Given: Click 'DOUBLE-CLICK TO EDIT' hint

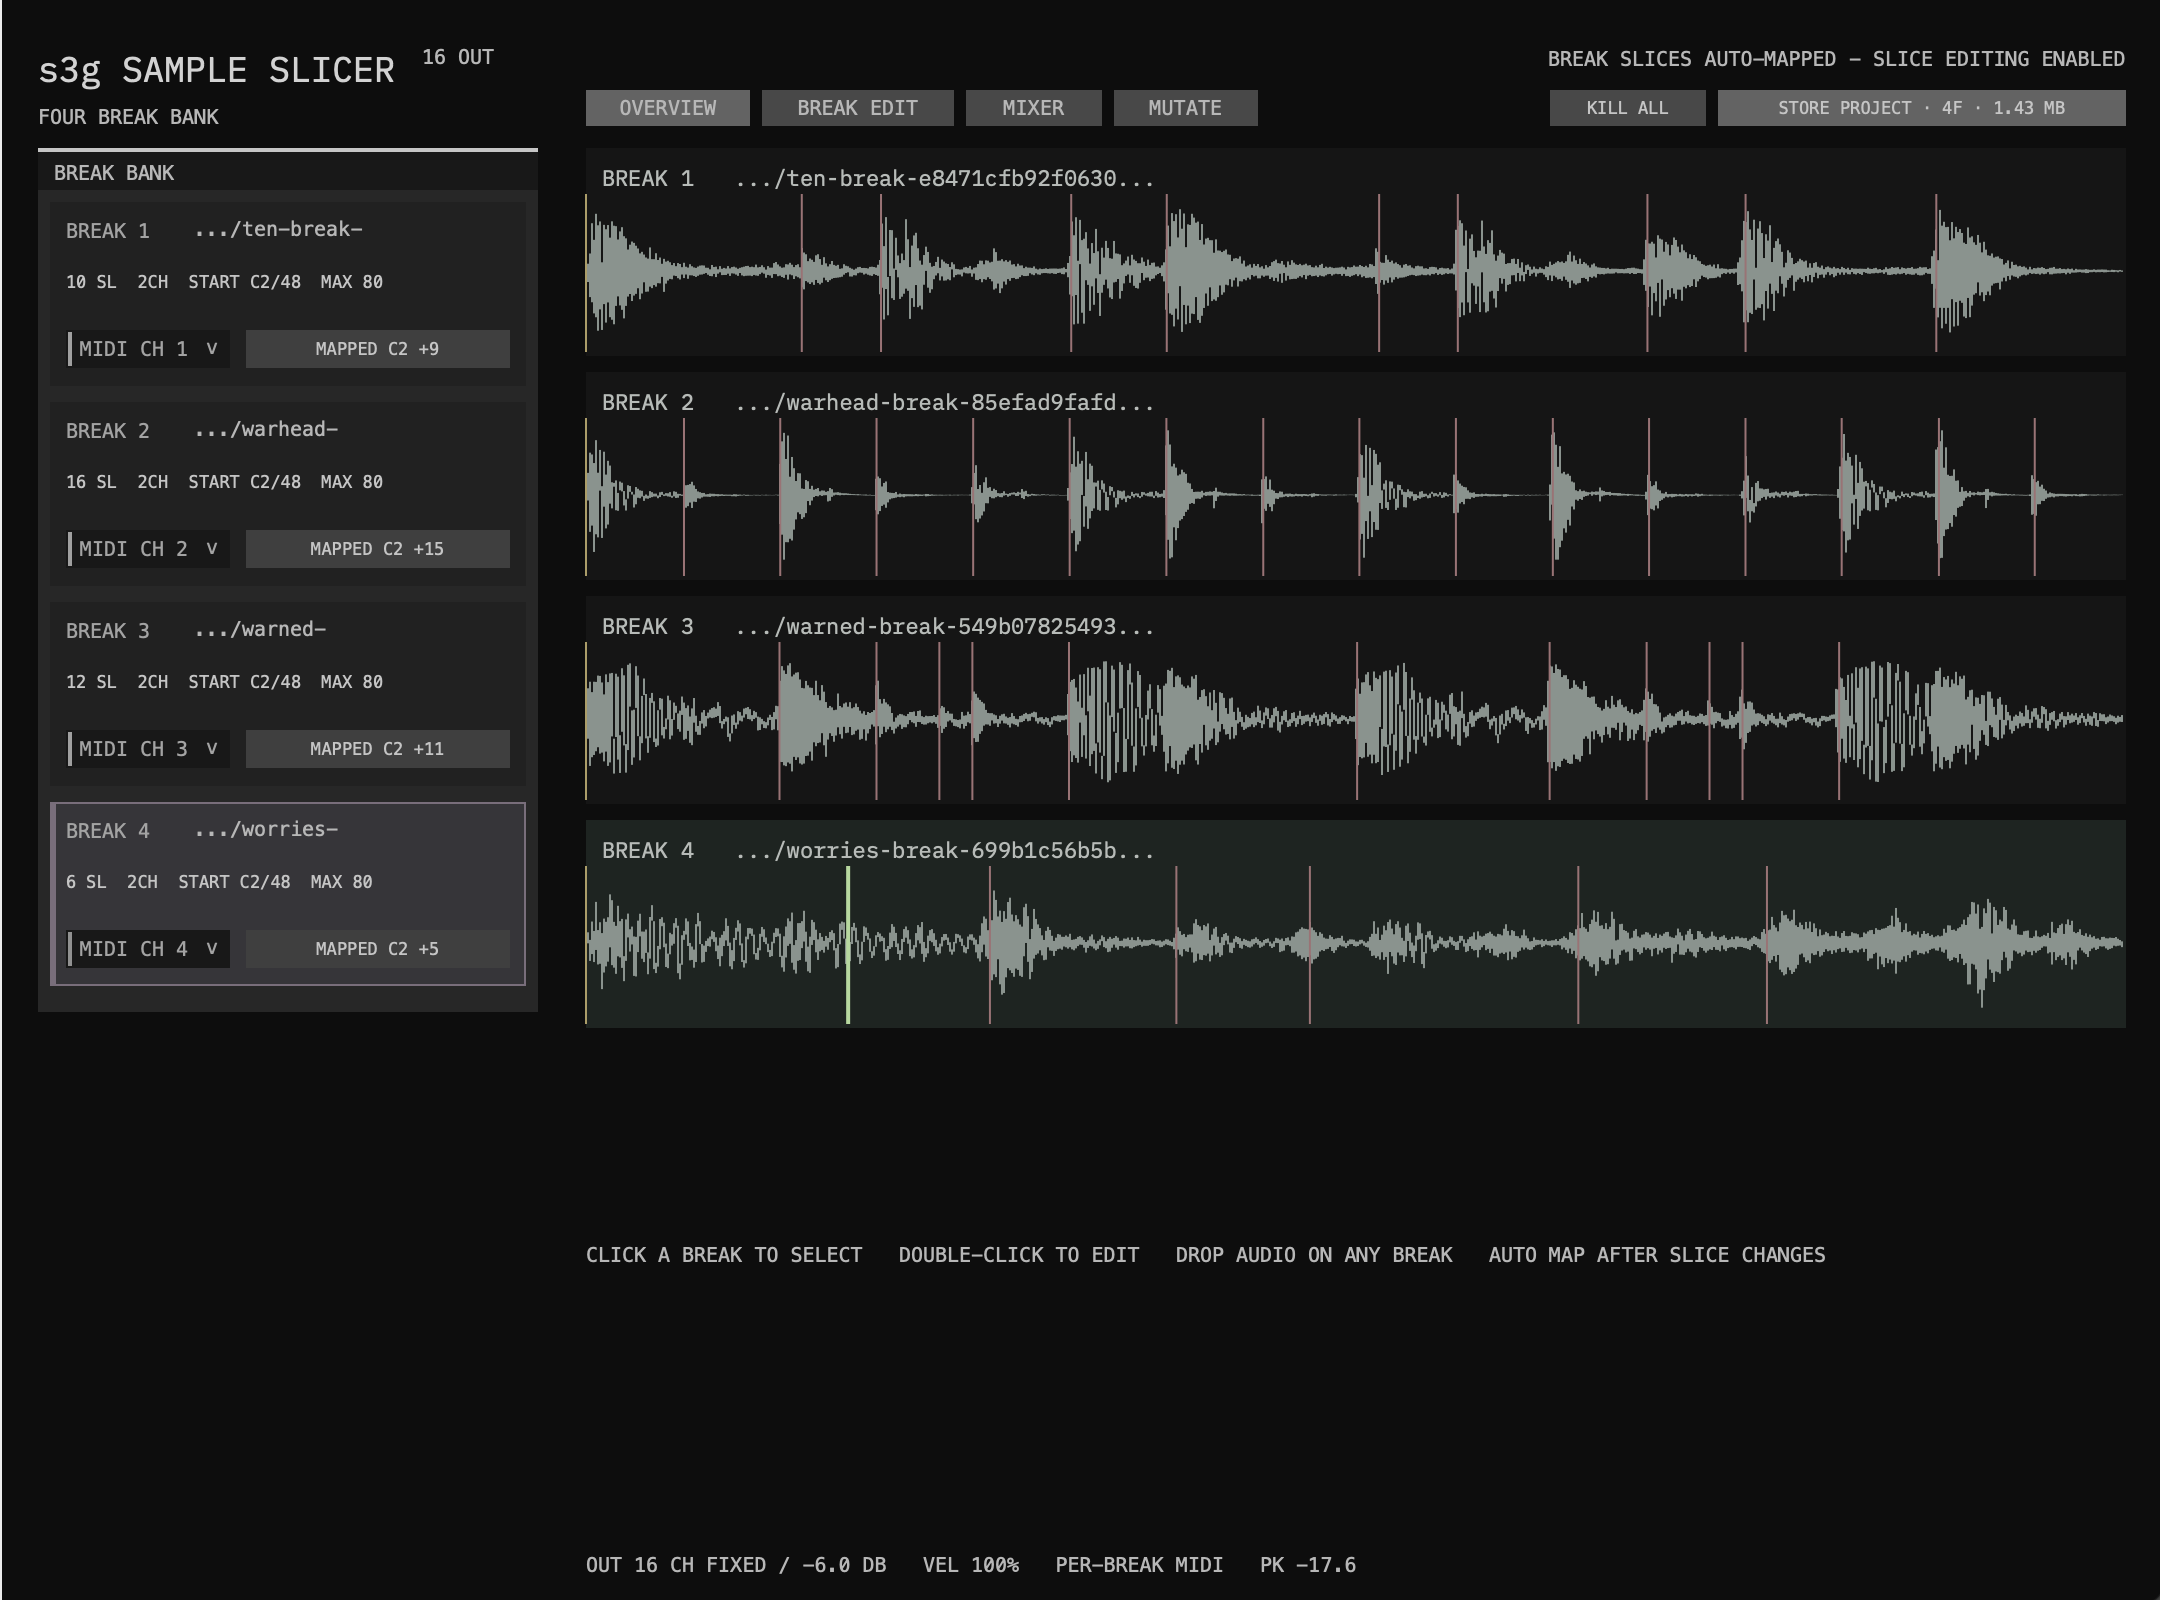Looking at the screenshot, I should [1019, 1255].
